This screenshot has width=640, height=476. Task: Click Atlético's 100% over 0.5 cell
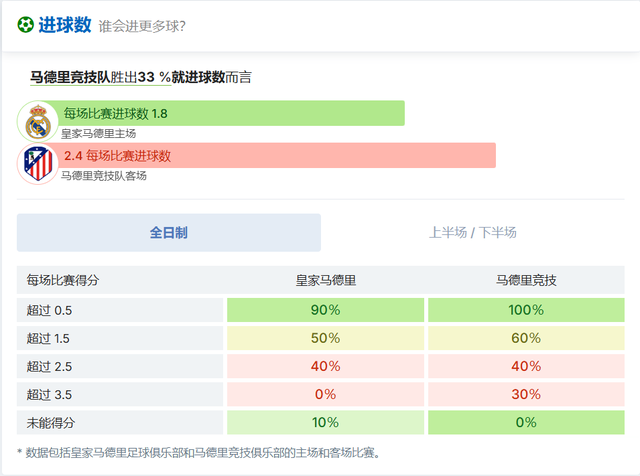point(526,310)
